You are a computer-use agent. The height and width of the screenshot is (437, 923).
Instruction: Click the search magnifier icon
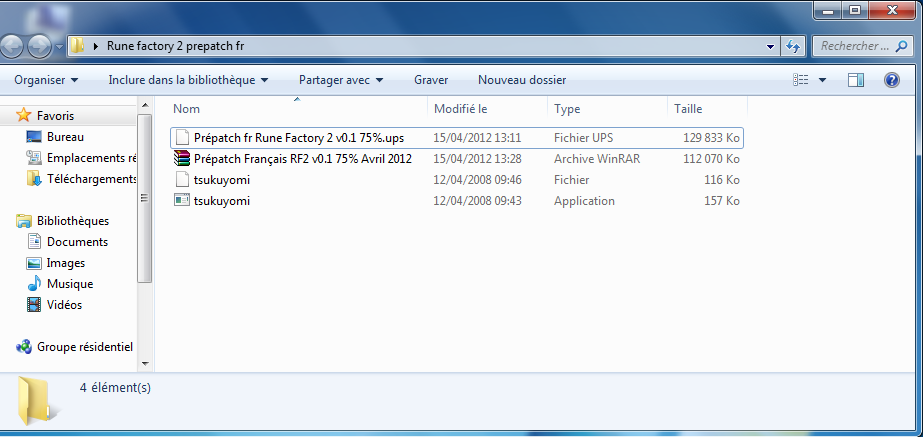point(901,46)
